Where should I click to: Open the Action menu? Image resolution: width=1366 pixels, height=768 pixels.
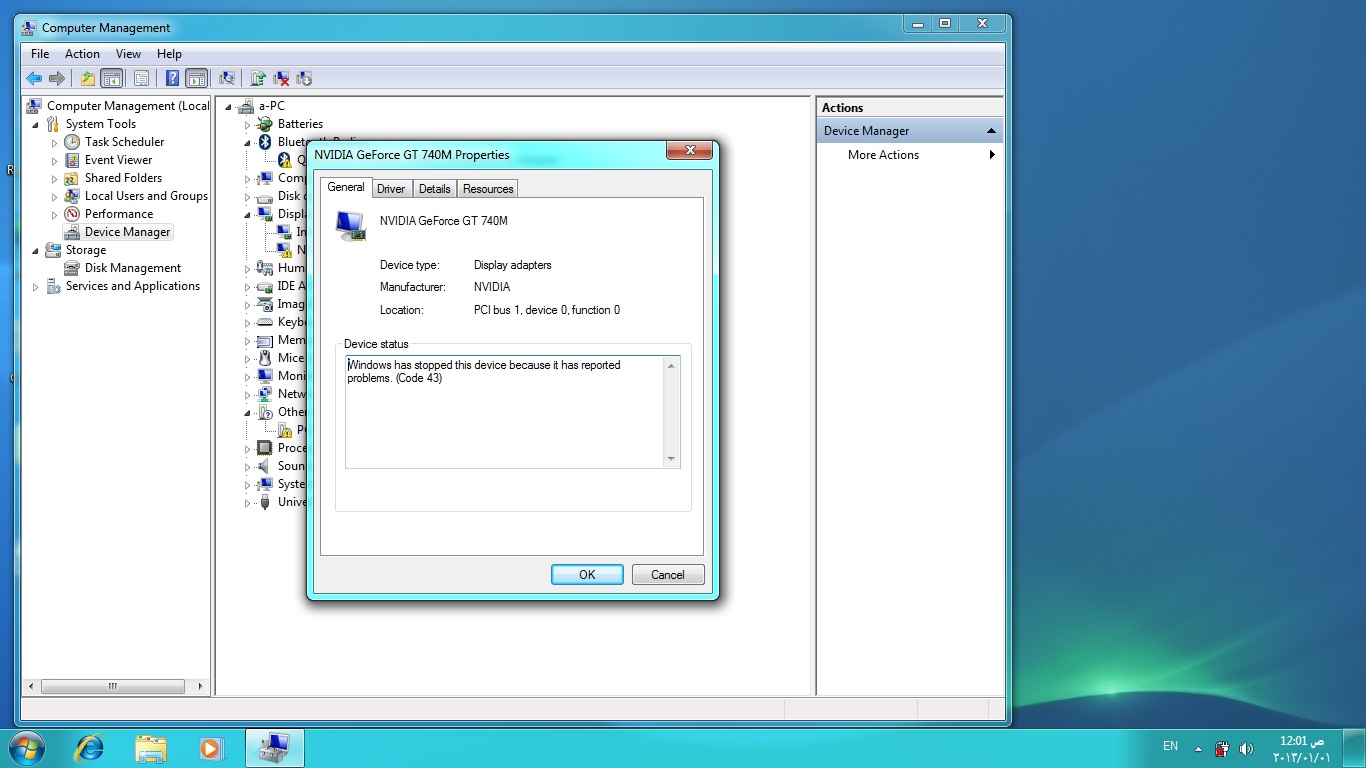[x=82, y=54]
